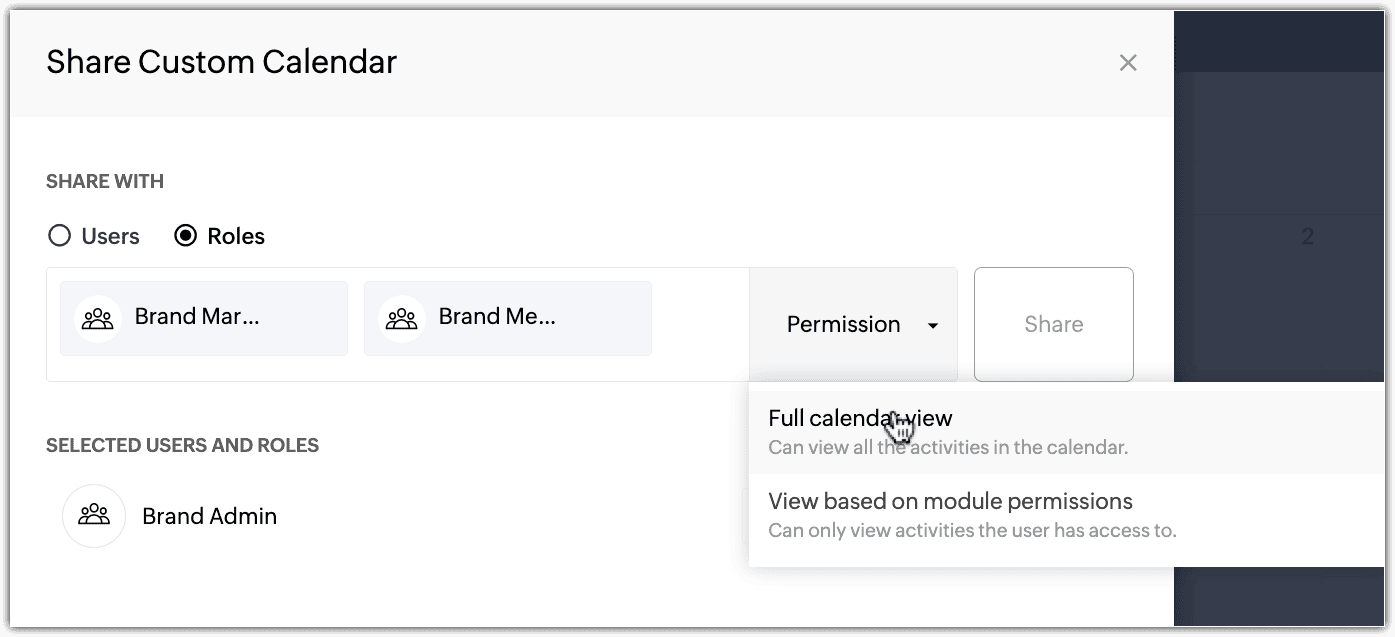Image resolution: width=1395 pixels, height=637 pixels.
Task: Click the Roles option label text
Action: (x=236, y=237)
